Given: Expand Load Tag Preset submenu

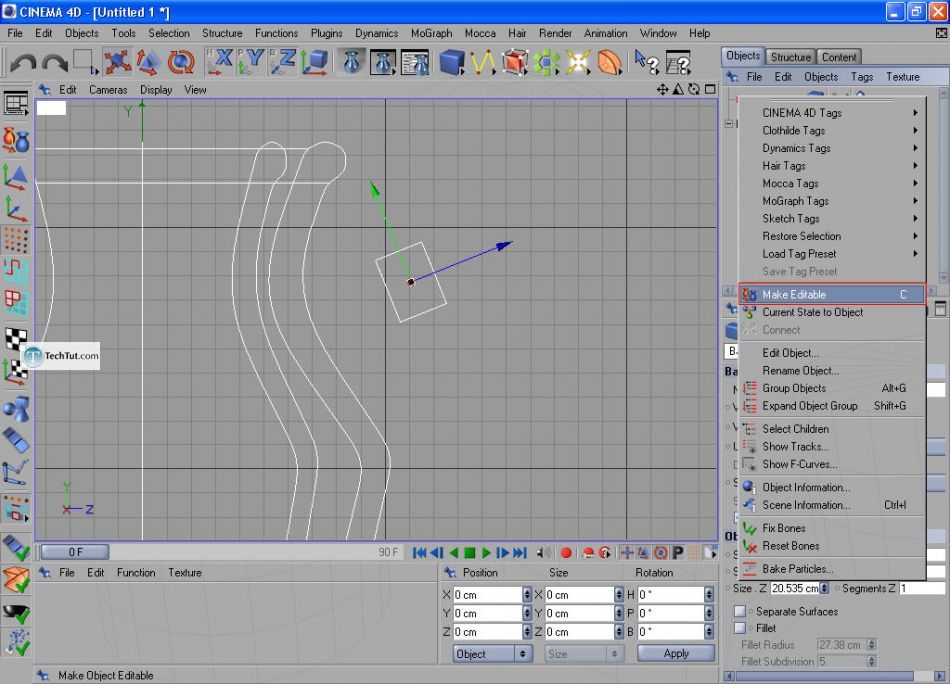Looking at the screenshot, I should coord(832,253).
